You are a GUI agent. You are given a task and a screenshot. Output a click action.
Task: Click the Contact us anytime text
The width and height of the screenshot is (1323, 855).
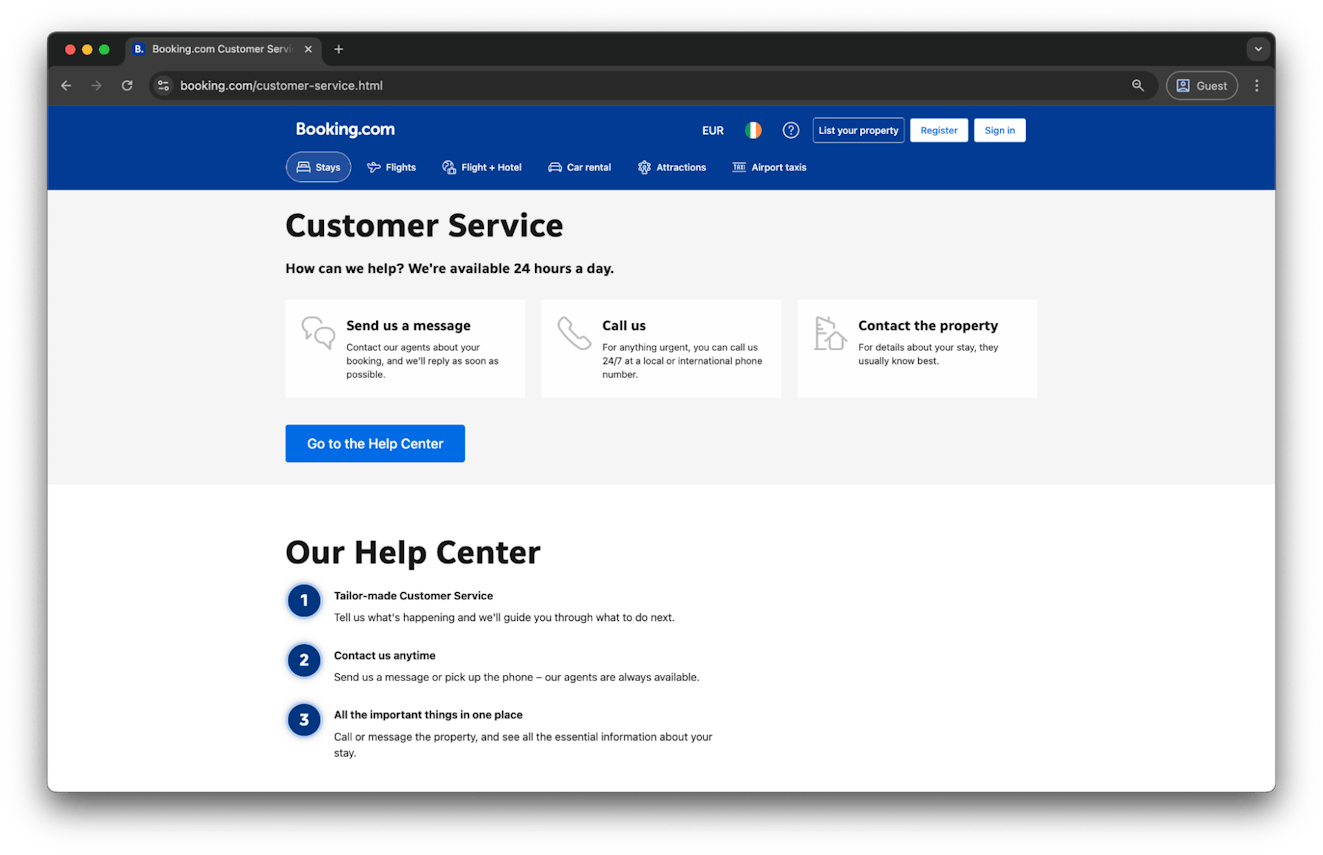385,656
